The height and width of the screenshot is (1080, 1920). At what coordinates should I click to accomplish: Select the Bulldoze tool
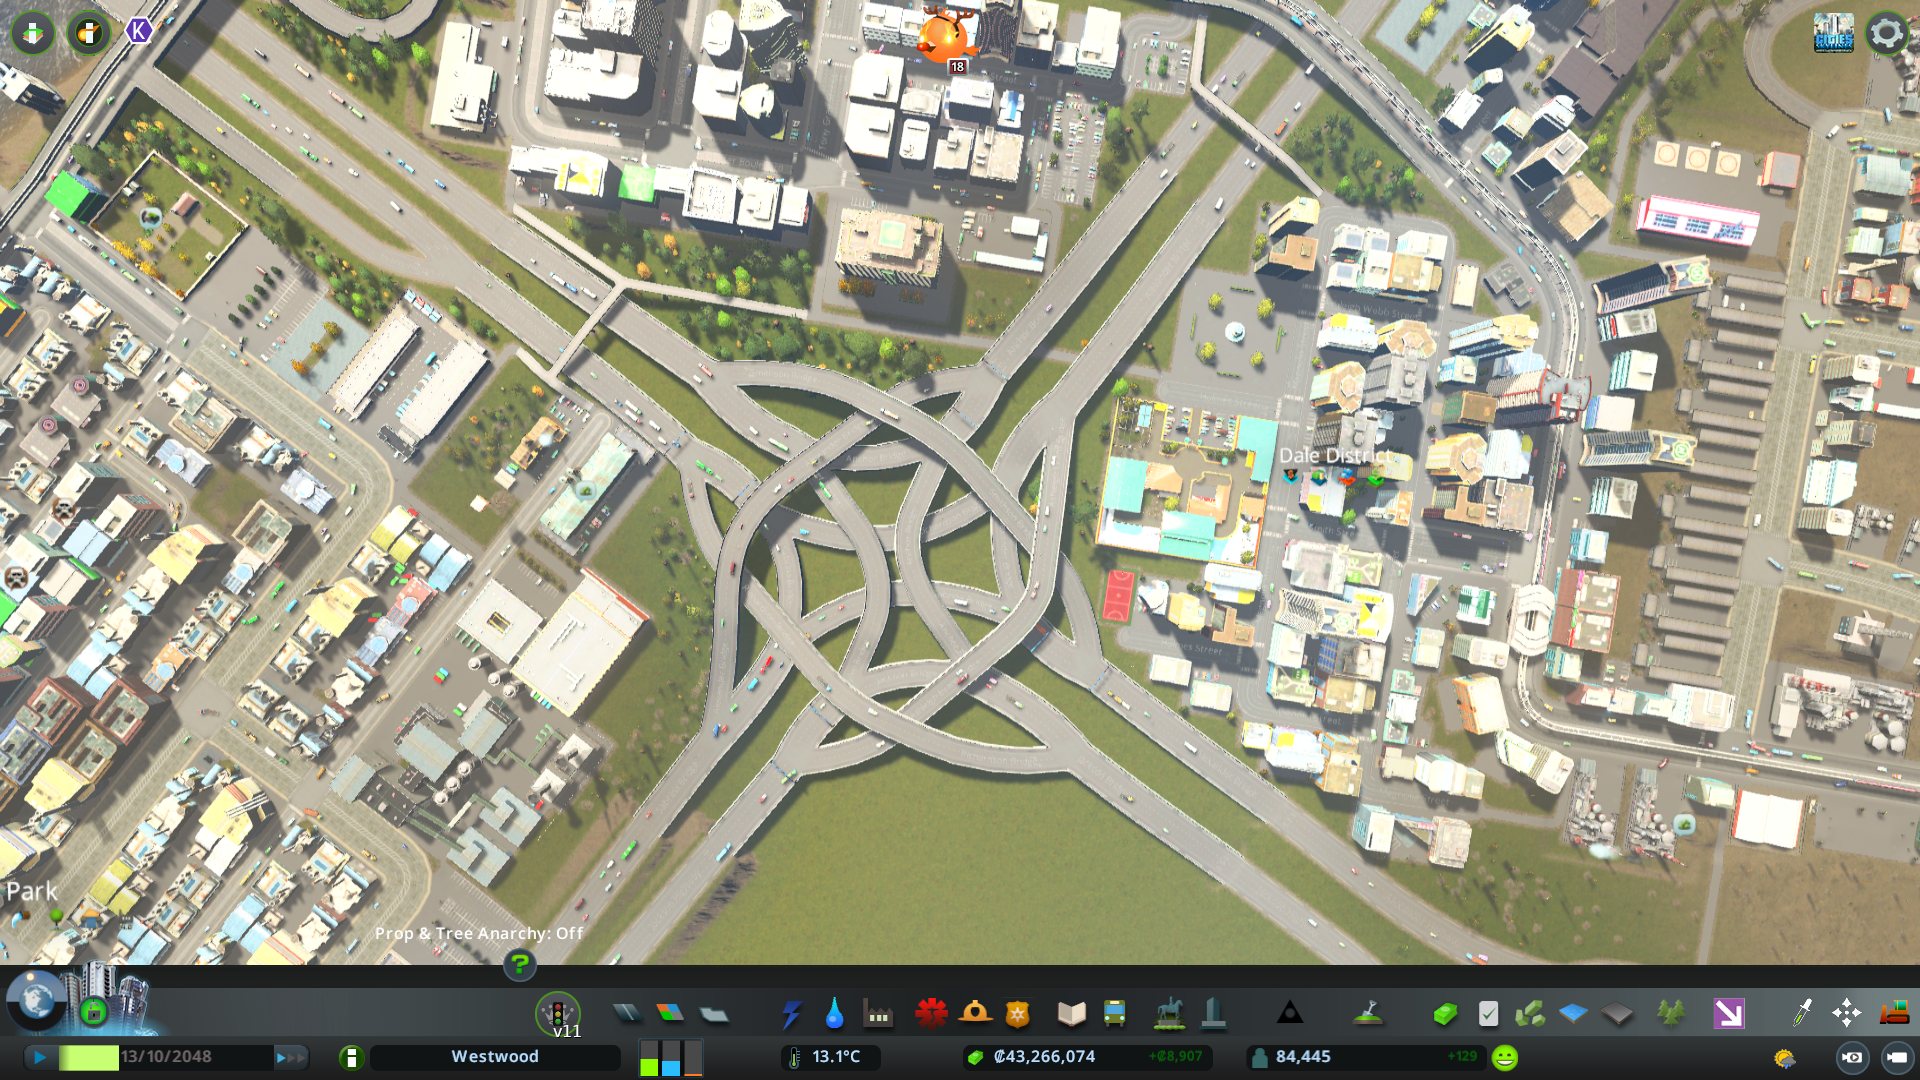pos(1894,1014)
